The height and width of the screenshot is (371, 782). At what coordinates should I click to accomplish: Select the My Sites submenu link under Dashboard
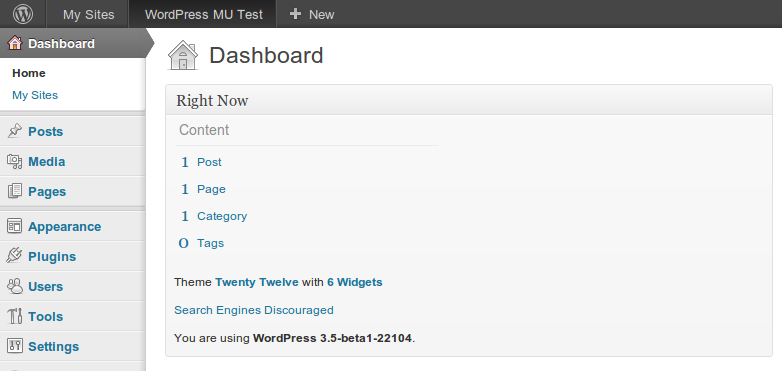click(35, 95)
